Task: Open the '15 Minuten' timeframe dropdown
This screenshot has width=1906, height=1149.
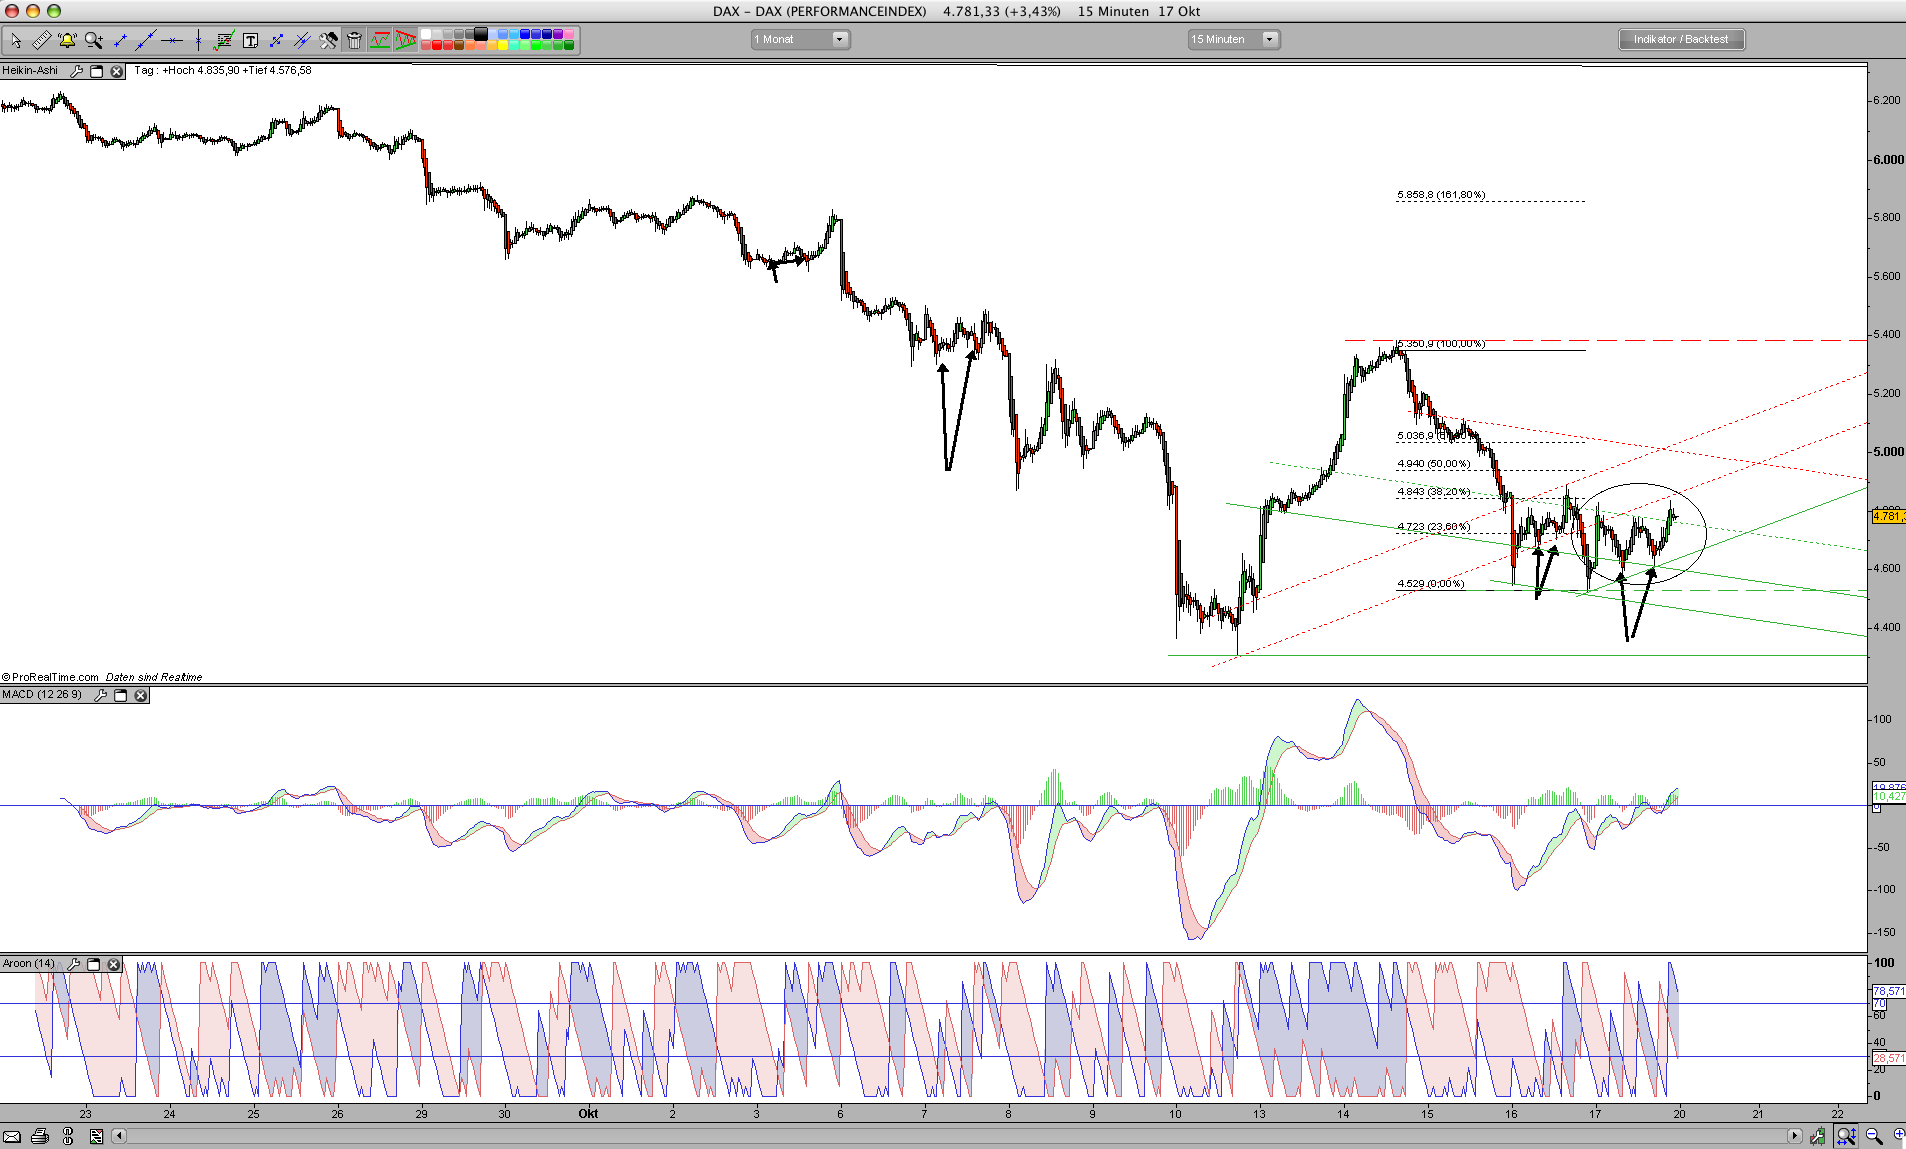Action: point(1234,39)
